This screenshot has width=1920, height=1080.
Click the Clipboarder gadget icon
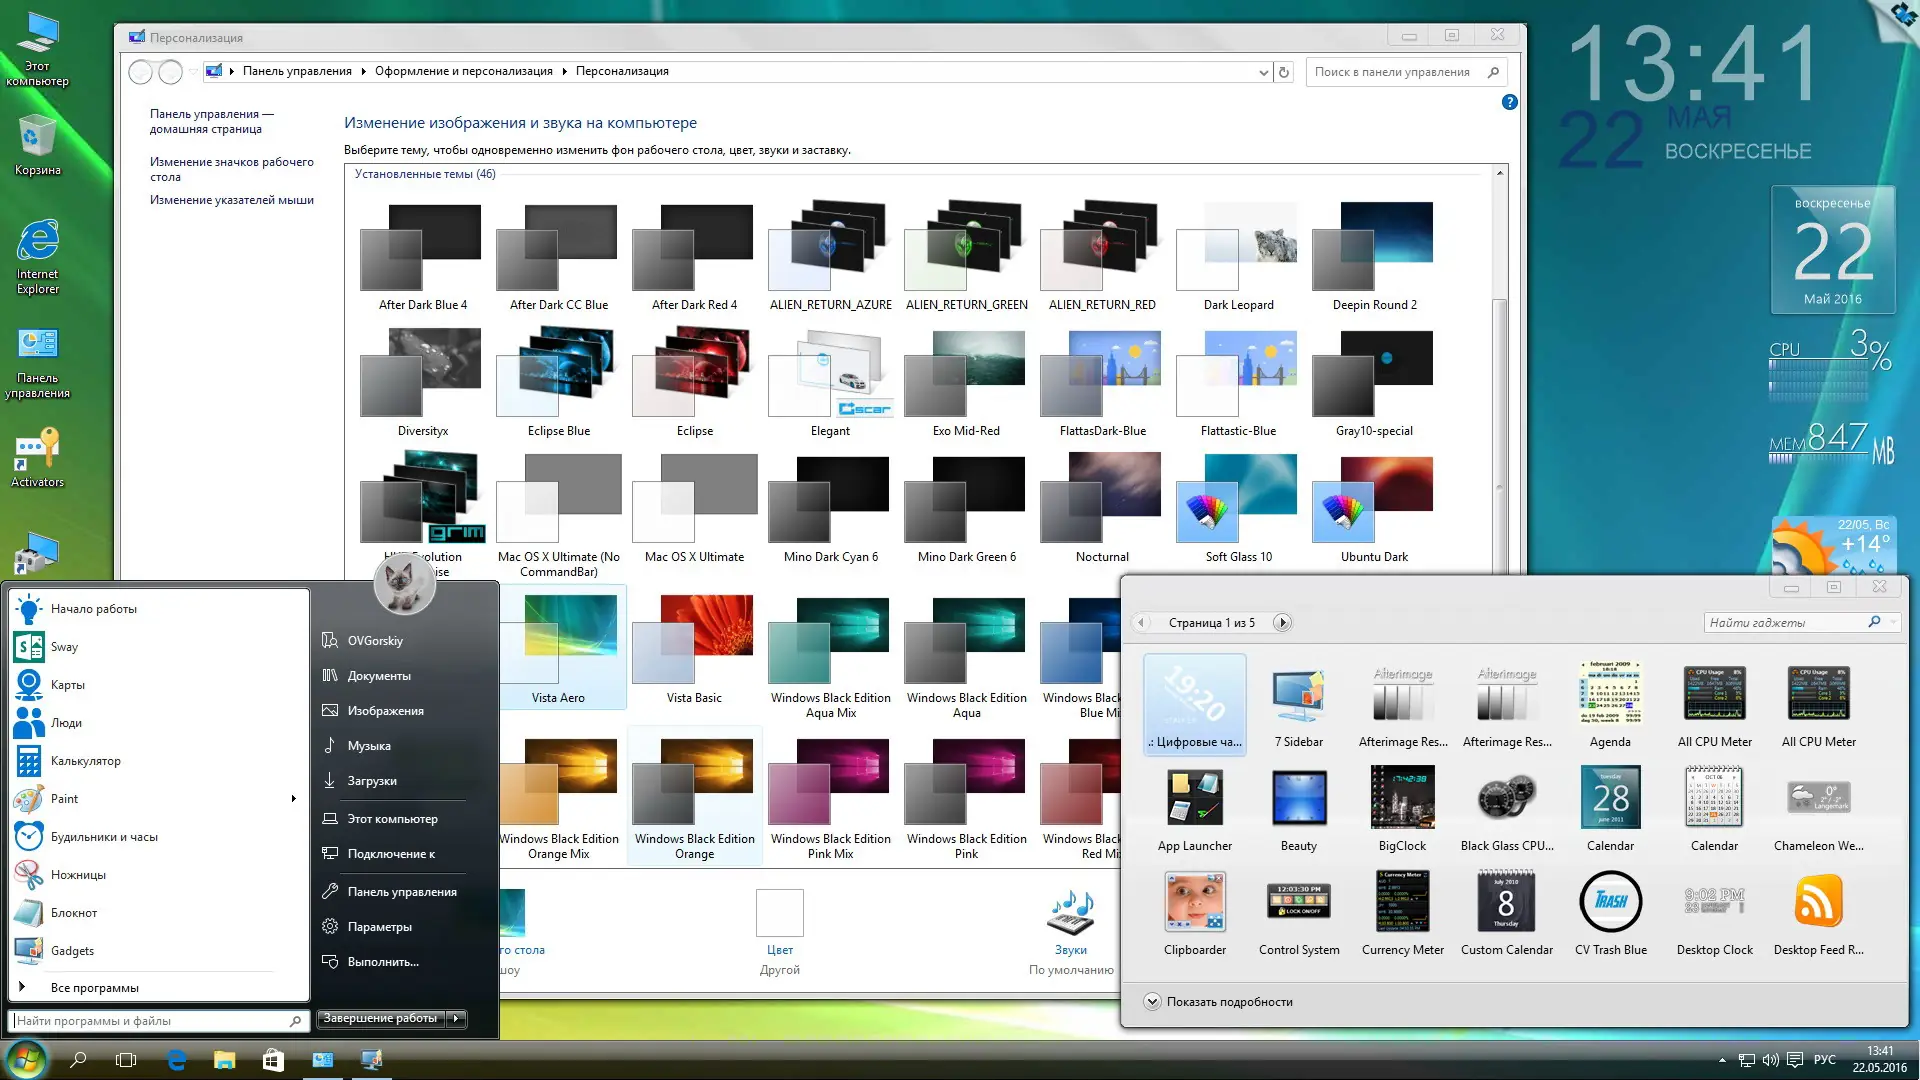(1194, 902)
